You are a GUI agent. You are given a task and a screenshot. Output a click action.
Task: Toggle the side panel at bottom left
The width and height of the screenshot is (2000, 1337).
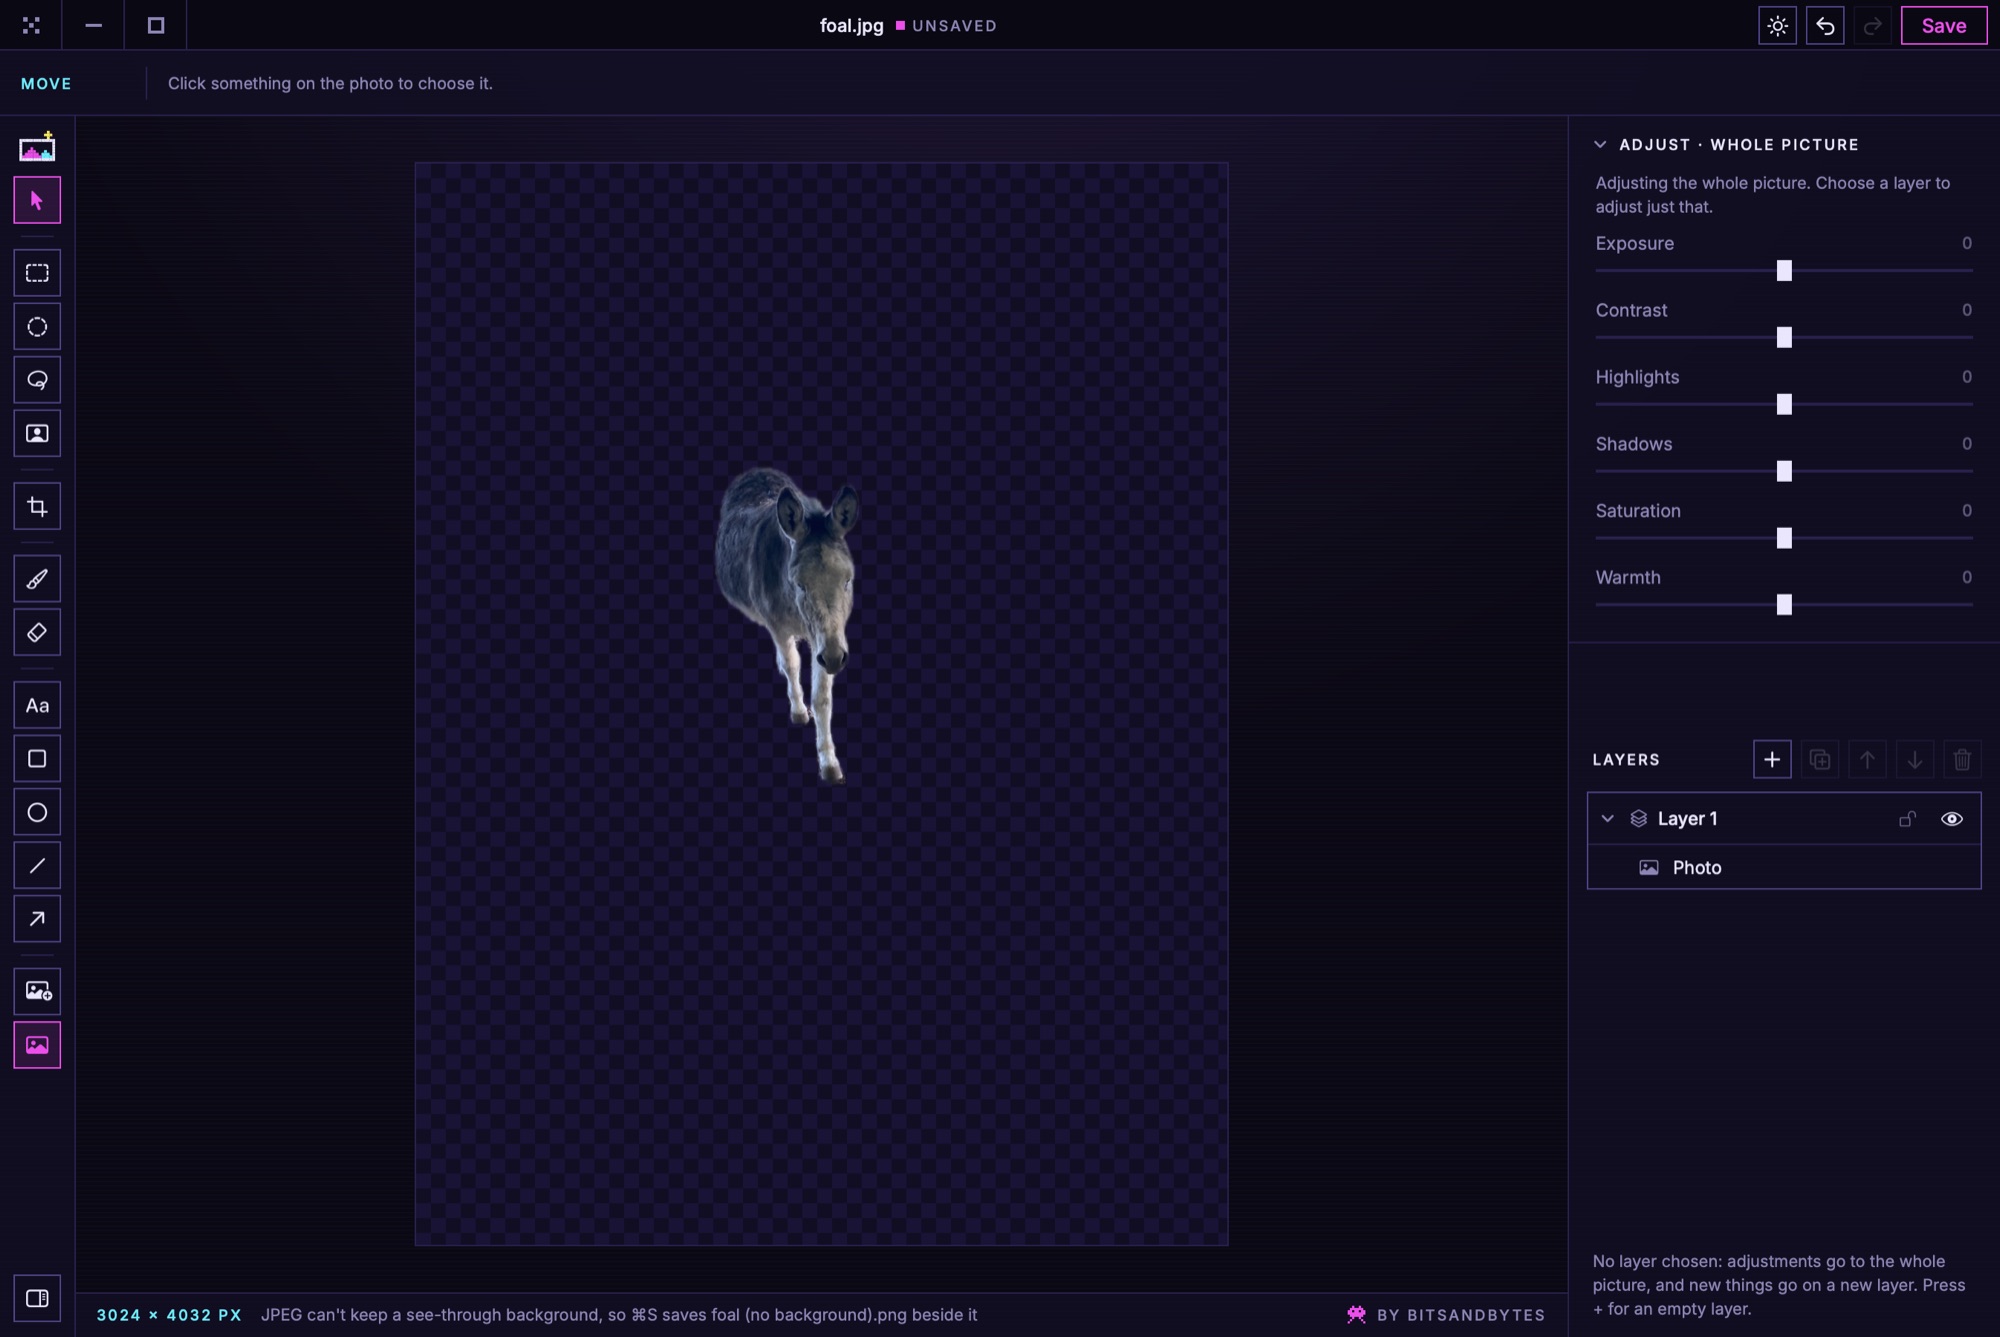(37, 1298)
